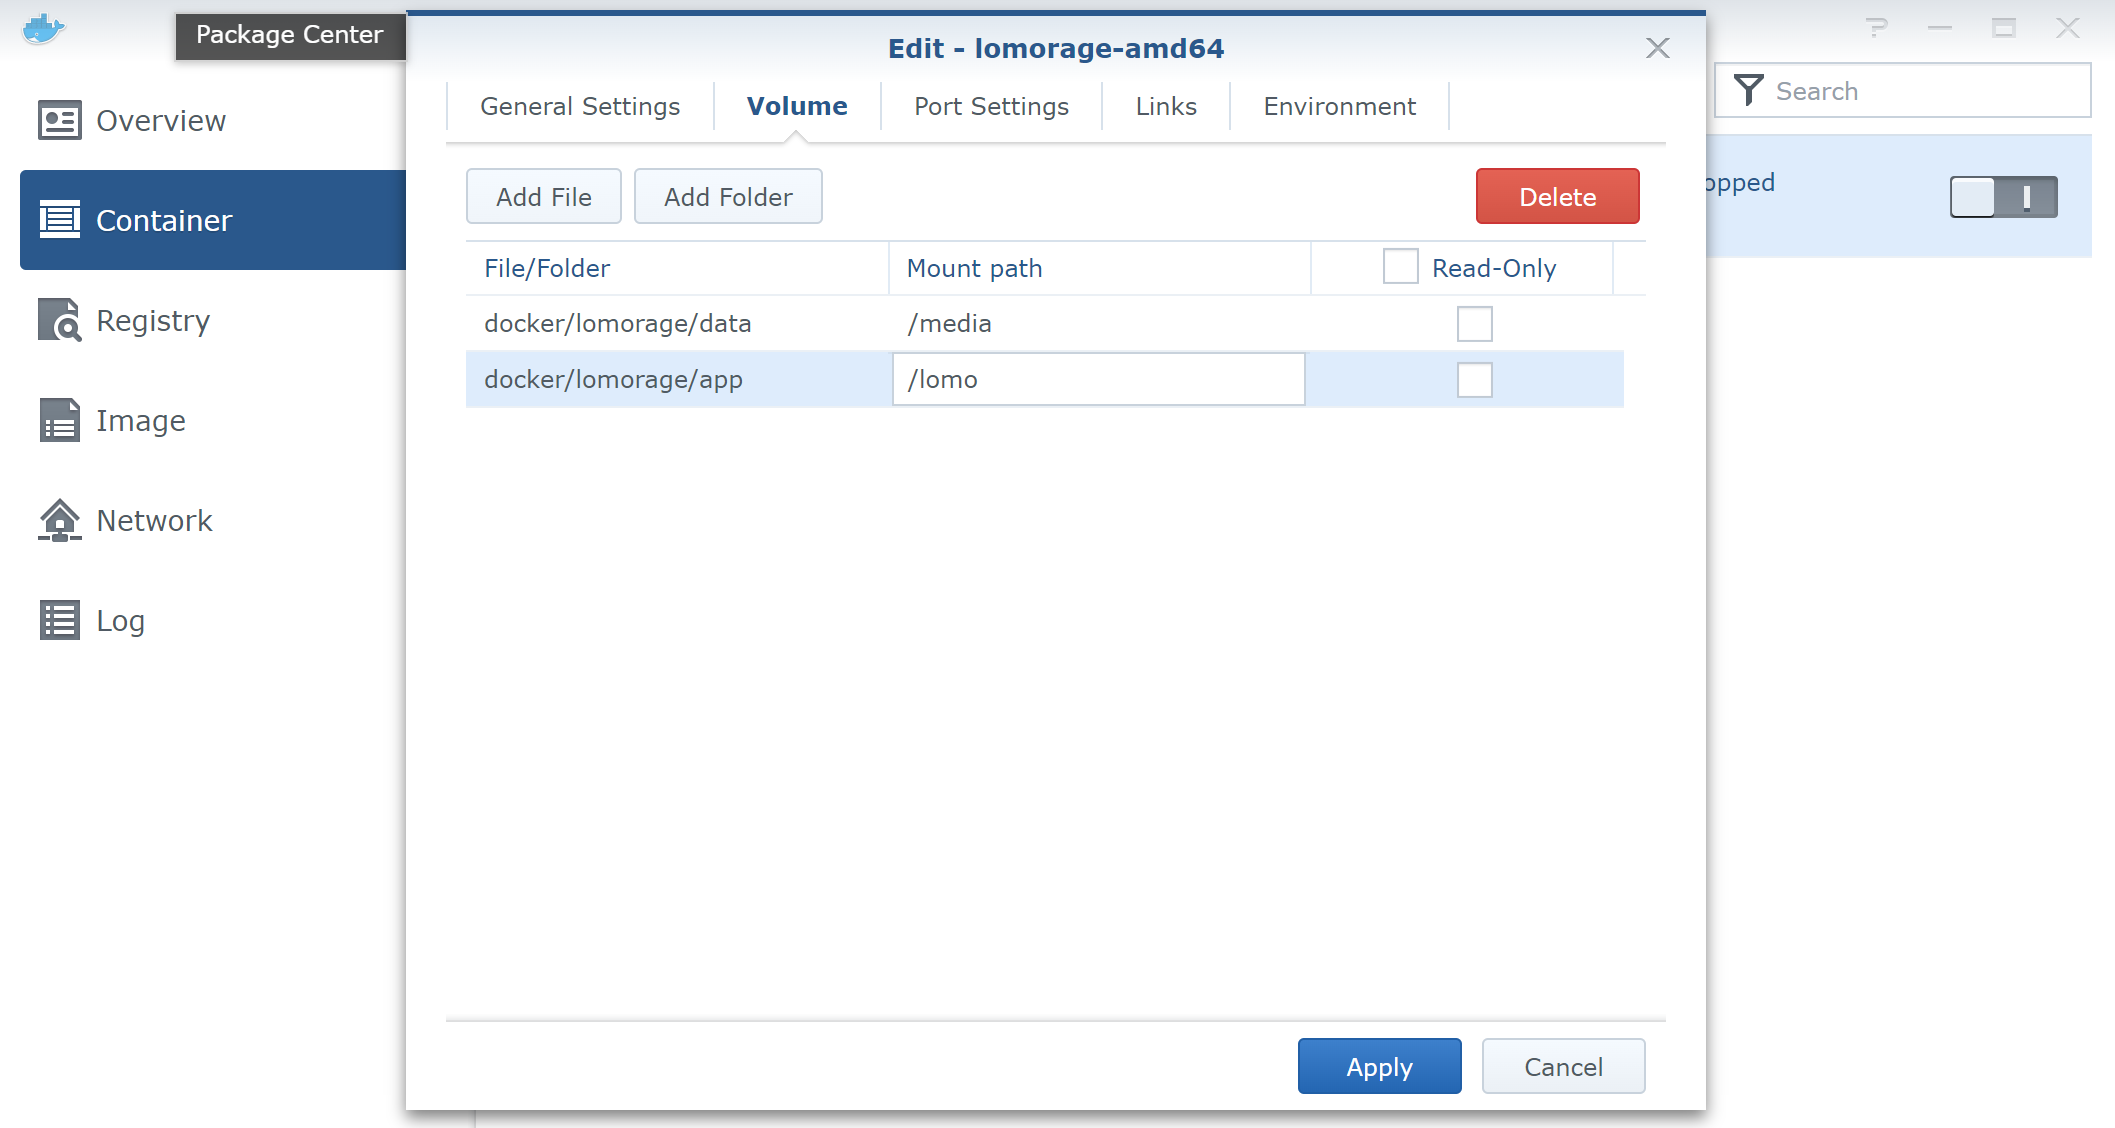Switch to General Settings tab
2115x1128 pixels.
[580, 106]
